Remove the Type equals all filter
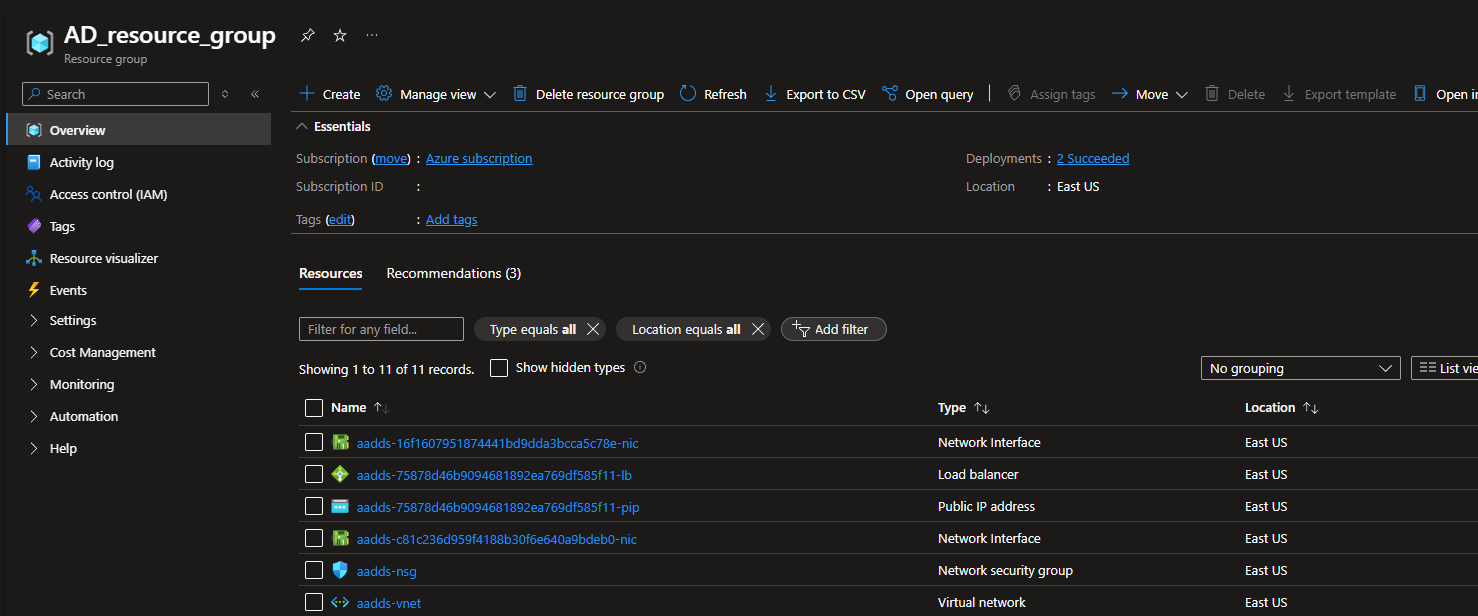The width and height of the screenshot is (1478, 616). pyautogui.click(x=593, y=329)
